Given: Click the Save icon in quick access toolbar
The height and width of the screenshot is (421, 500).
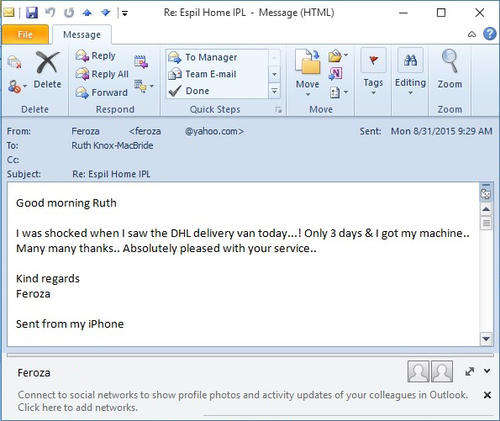Looking at the screenshot, I should click(x=32, y=13).
